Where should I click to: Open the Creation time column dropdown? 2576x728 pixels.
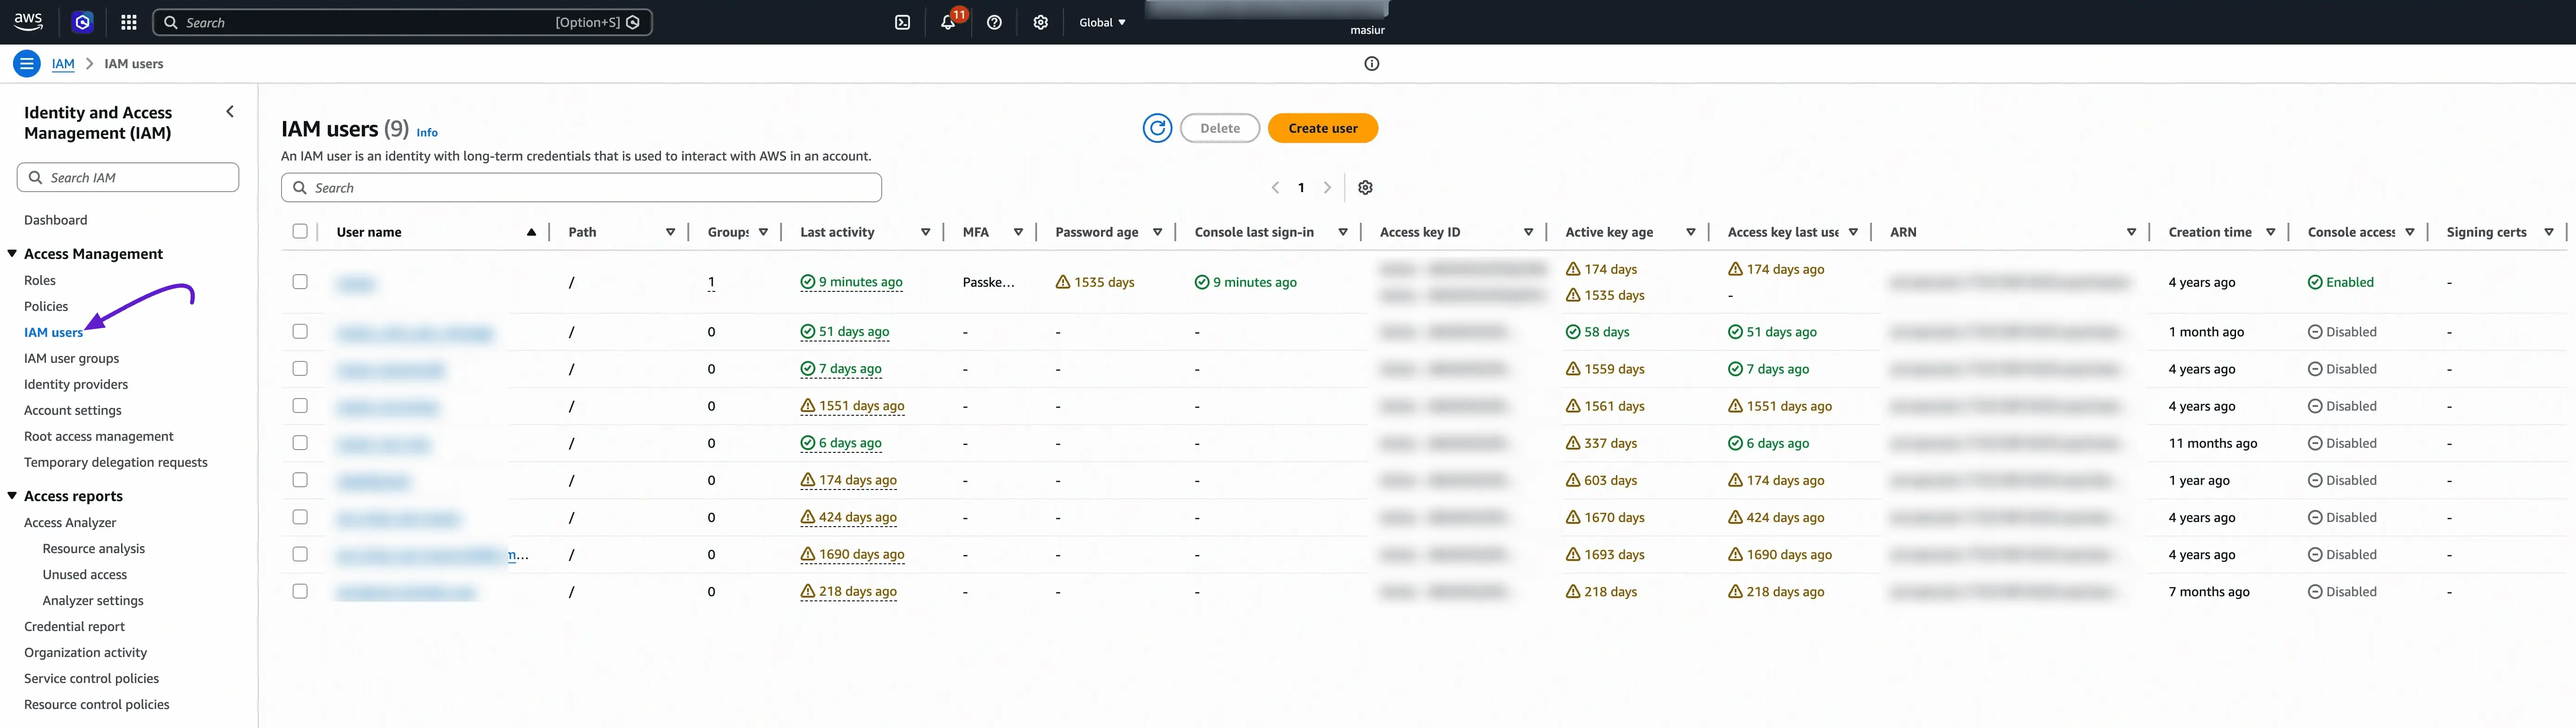[x=2270, y=232]
